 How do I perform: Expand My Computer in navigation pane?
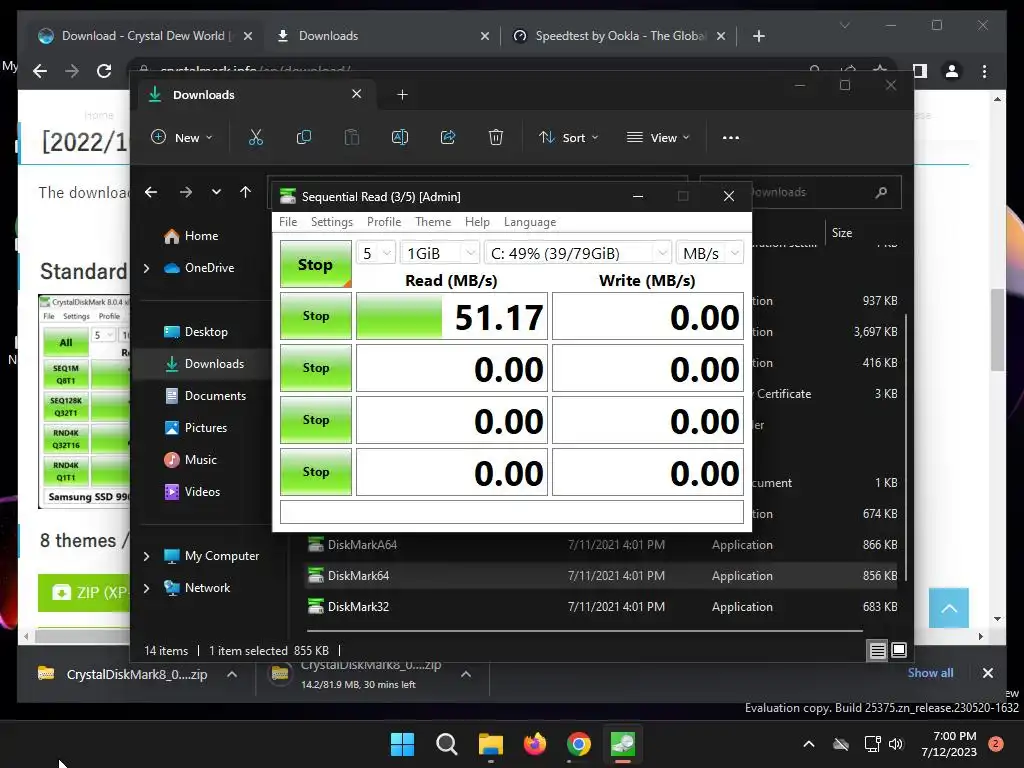[146, 556]
